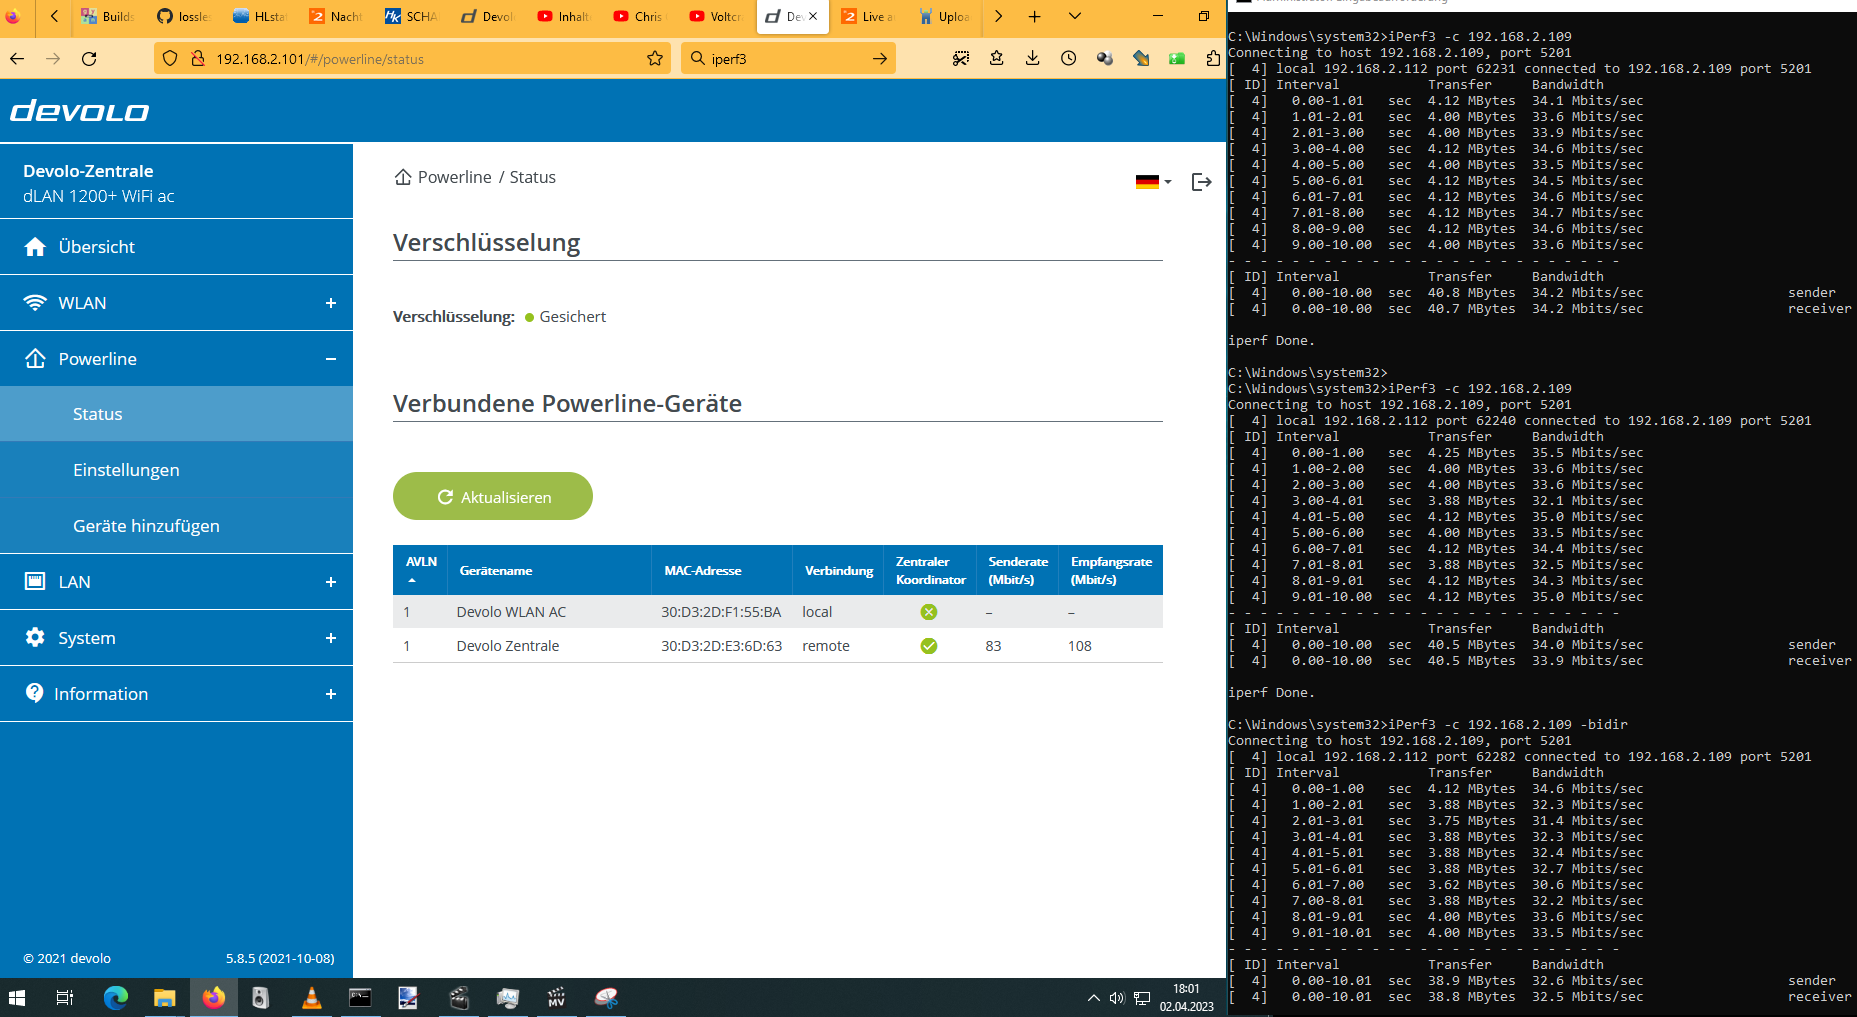
Task: Open the Firefox downloads panel
Action: click(x=1032, y=59)
